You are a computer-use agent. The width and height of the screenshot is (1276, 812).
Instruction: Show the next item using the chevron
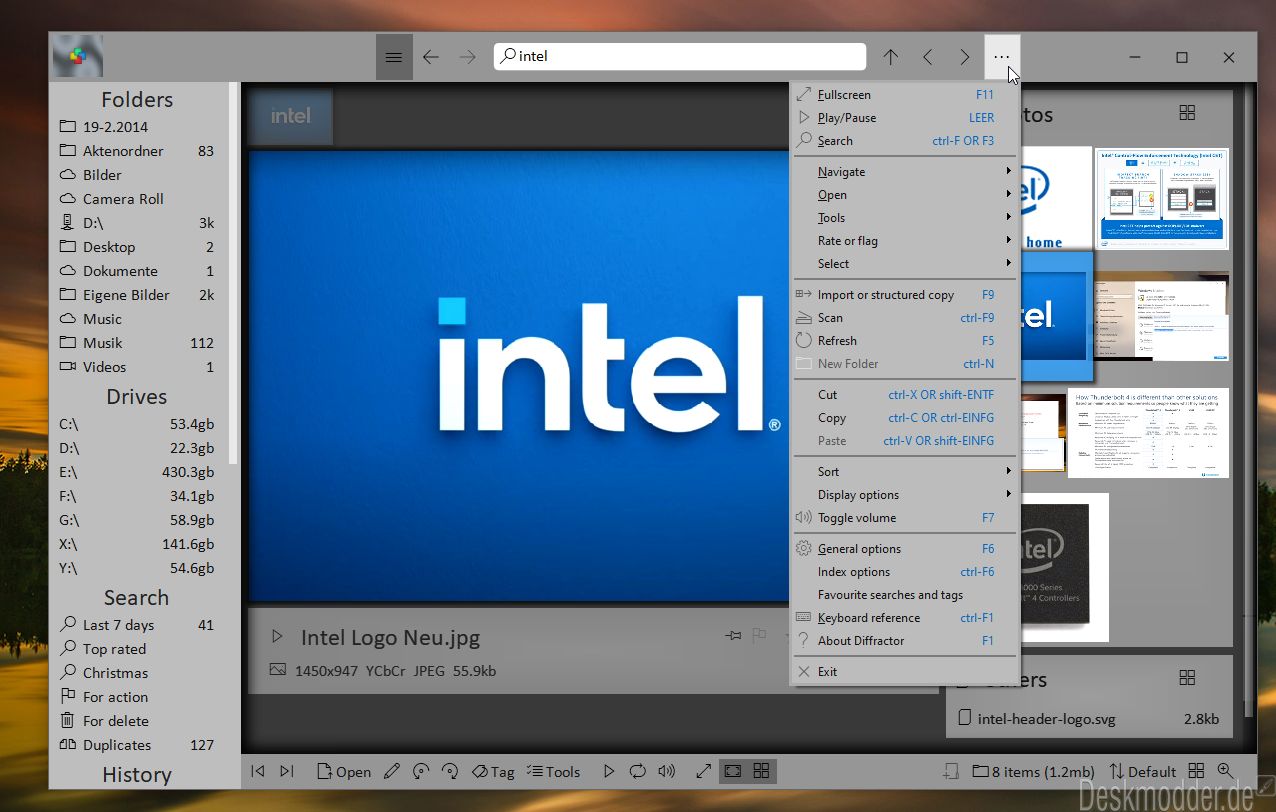click(964, 57)
